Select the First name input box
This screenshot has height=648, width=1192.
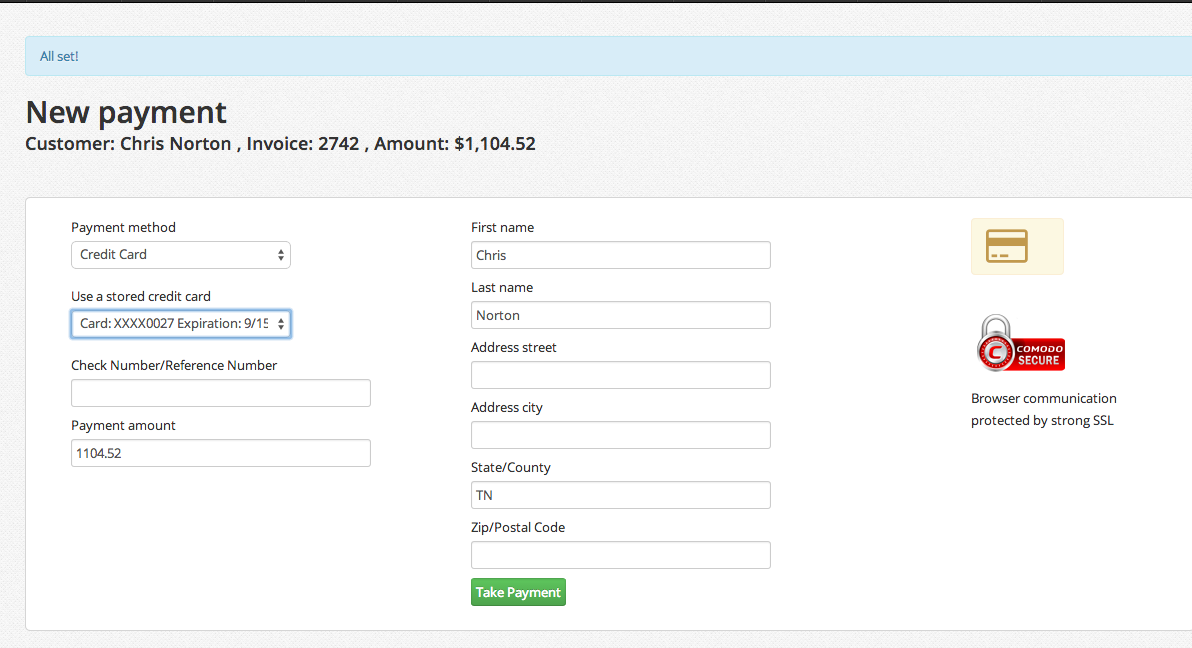coord(620,255)
